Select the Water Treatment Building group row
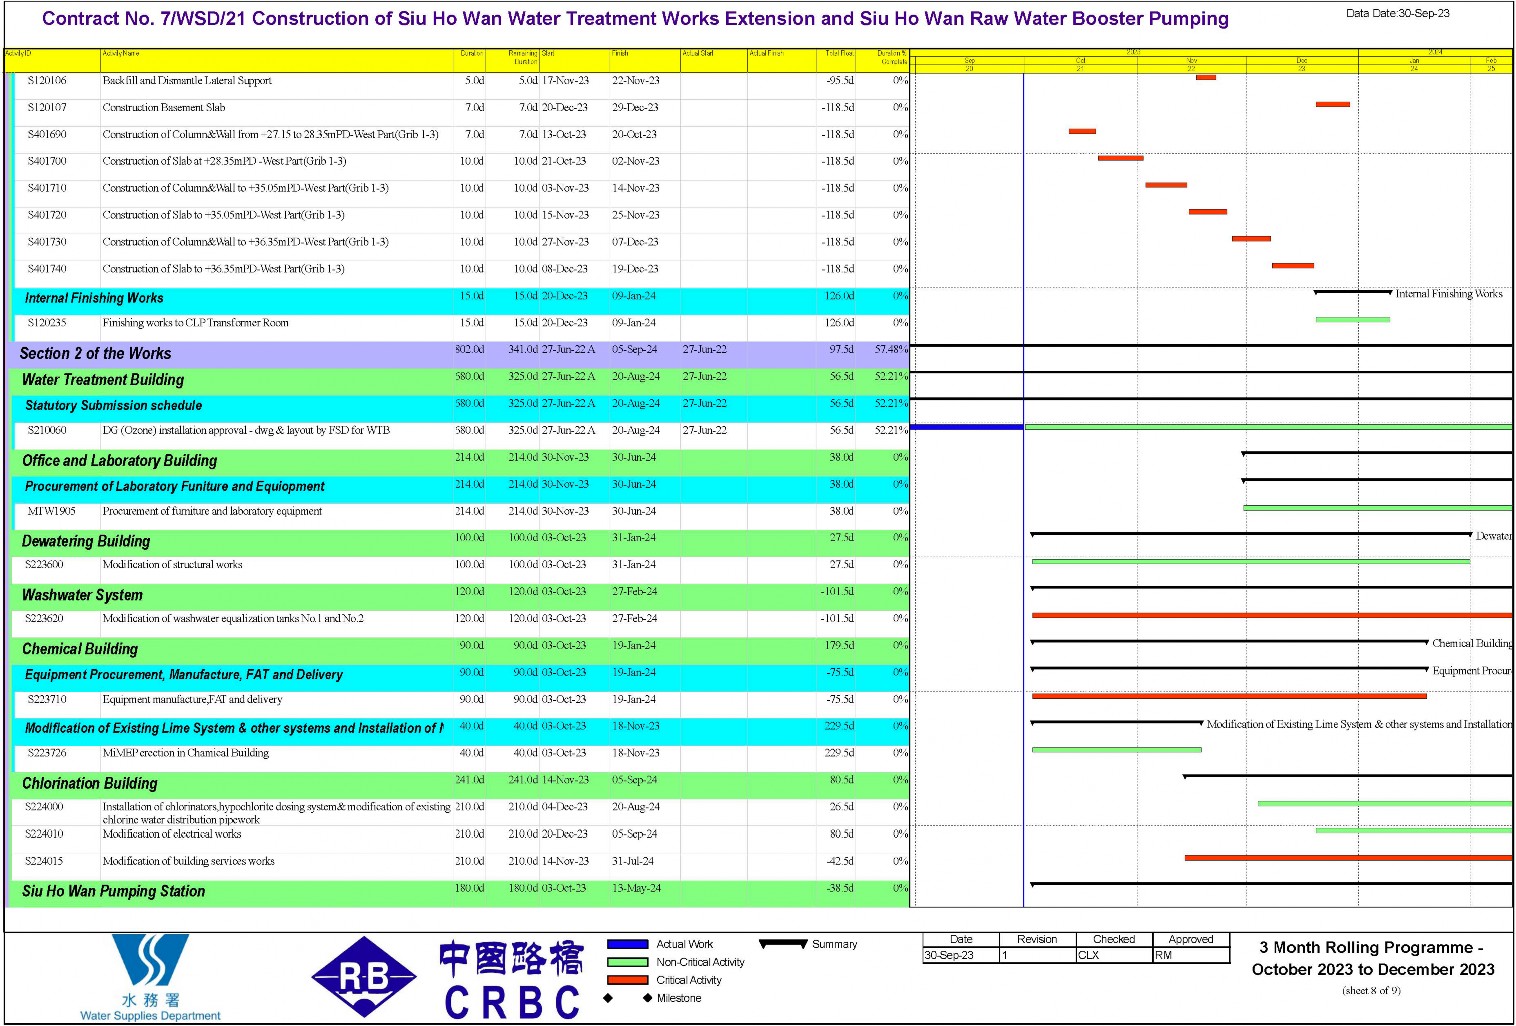The image size is (1516, 1026). tap(462, 381)
